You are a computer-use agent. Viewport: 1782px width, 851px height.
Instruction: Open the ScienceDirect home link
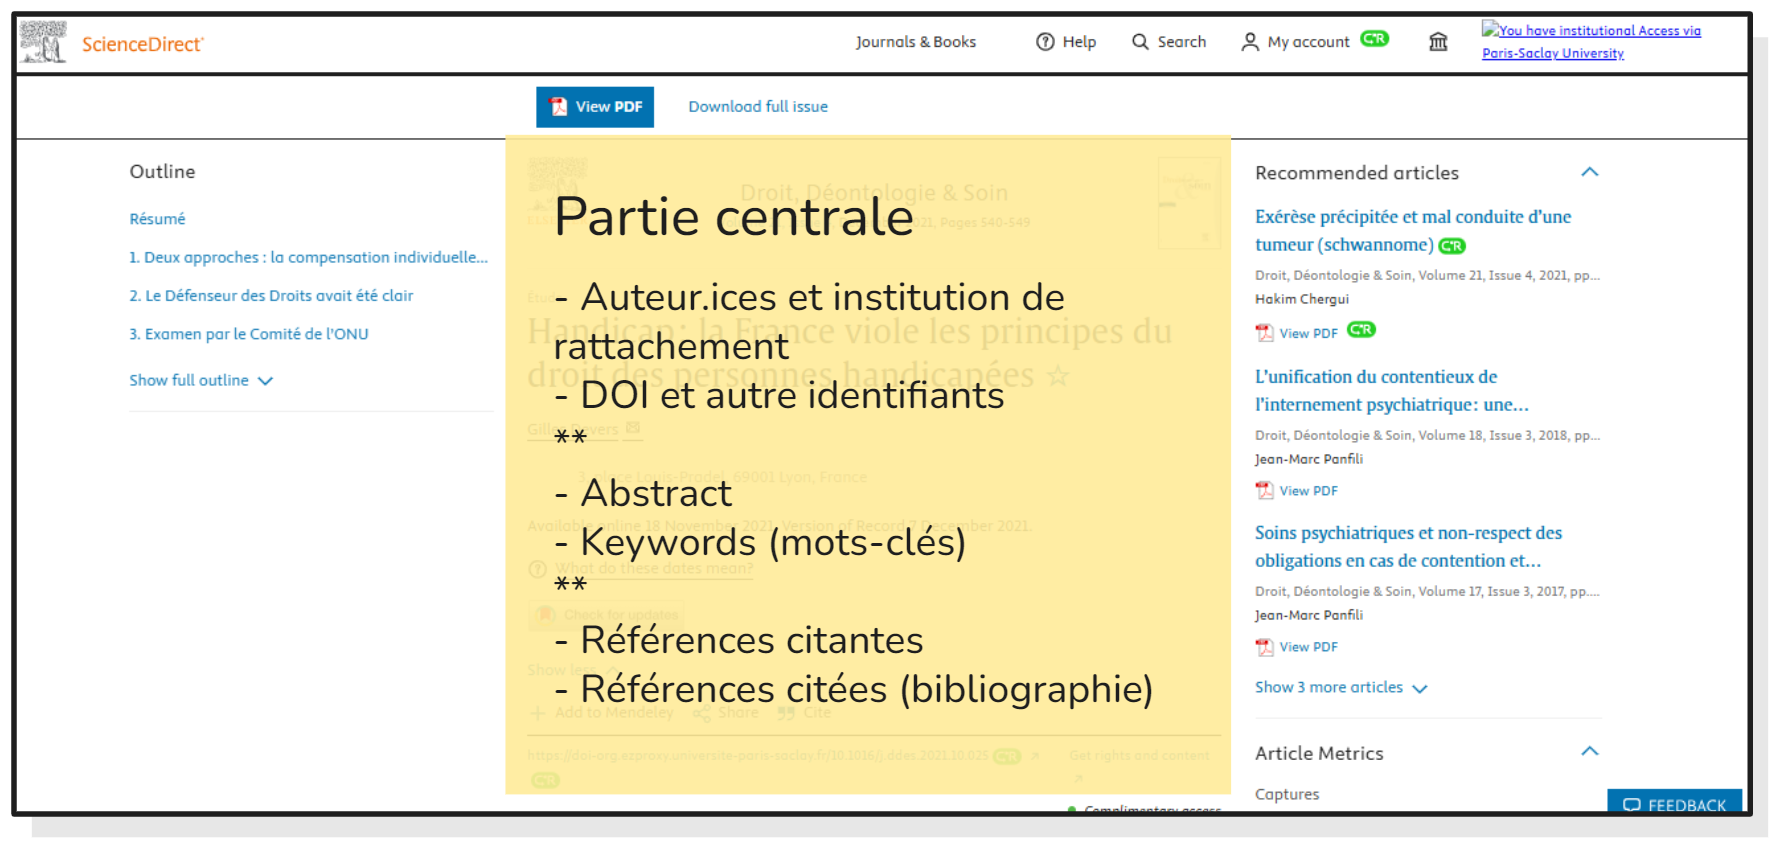143,44
